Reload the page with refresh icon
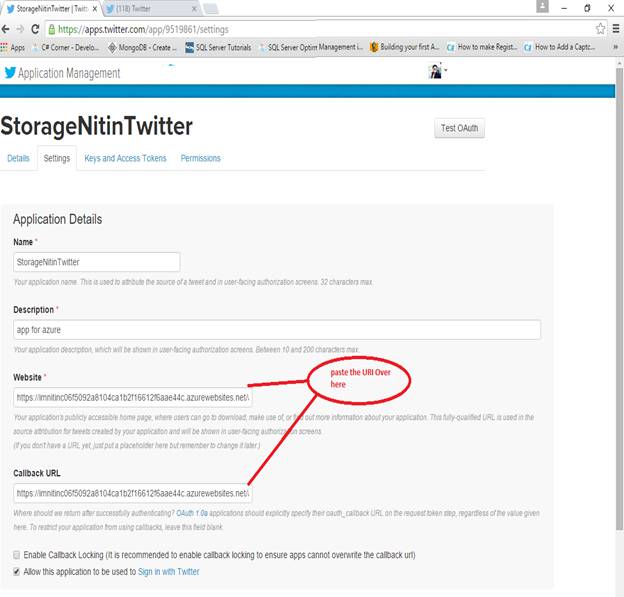This screenshot has height=597, width=624. click(x=35, y=29)
